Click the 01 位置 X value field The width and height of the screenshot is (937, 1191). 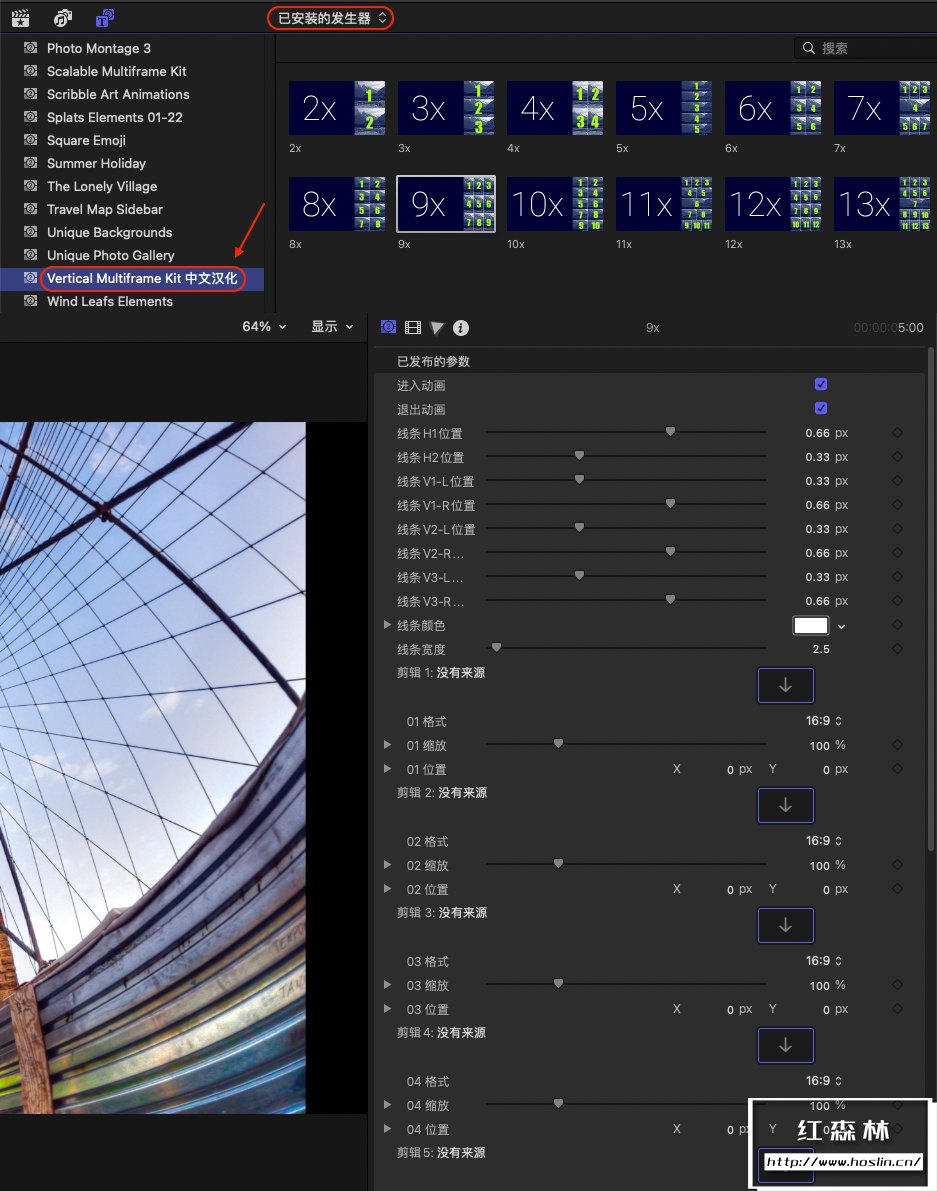(x=730, y=769)
